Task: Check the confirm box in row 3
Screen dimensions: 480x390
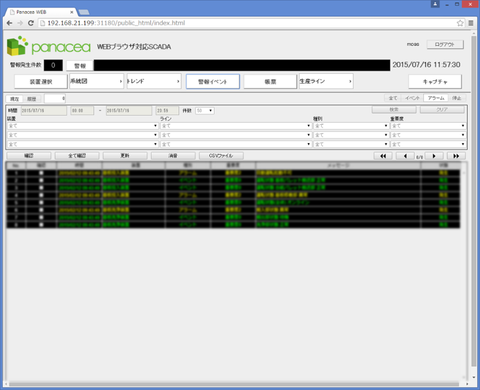Action: (x=41, y=188)
